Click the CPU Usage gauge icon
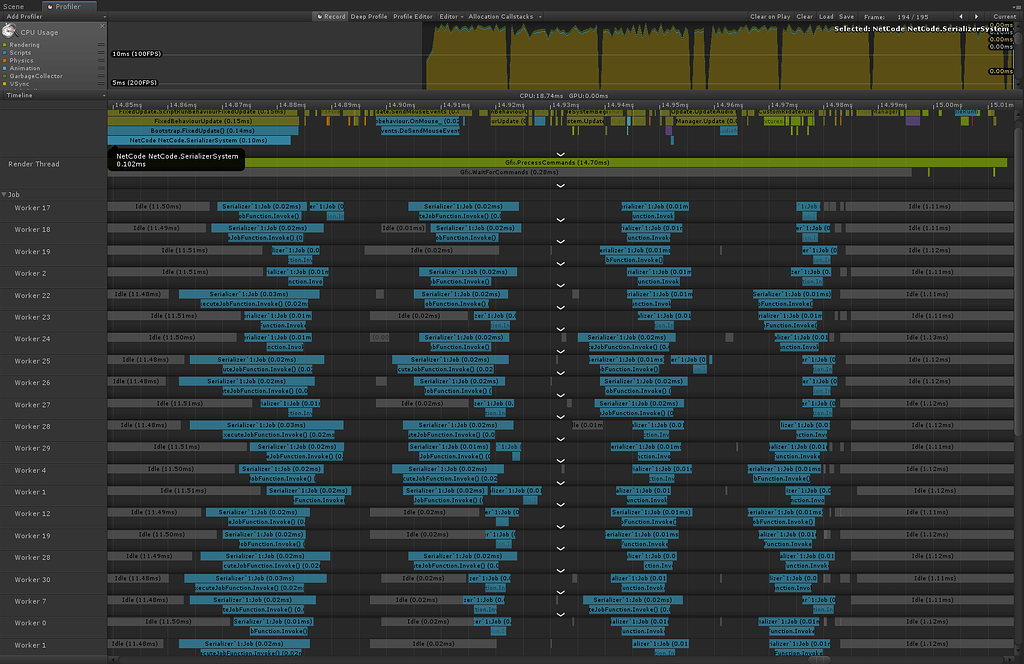The height and width of the screenshot is (664, 1024). click(x=9, y=31)
